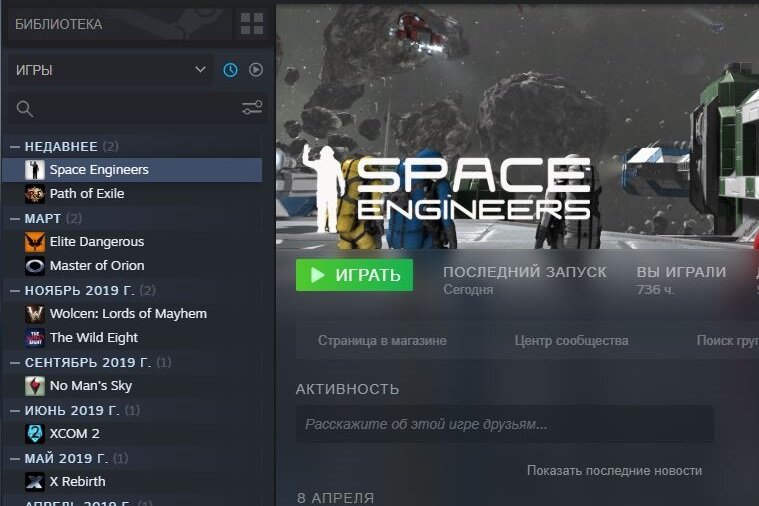
Task: Select X Rebirth entry
Action: [132, 482]
